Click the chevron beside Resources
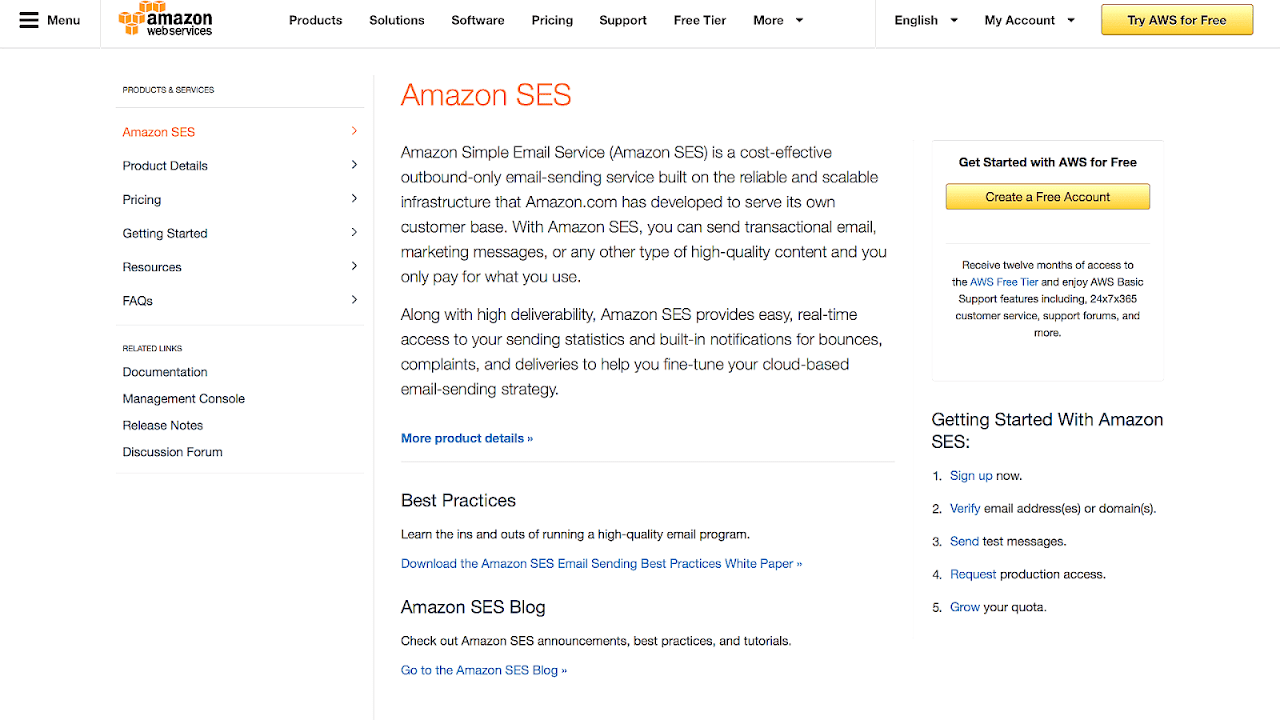 [x=354, y=266]
